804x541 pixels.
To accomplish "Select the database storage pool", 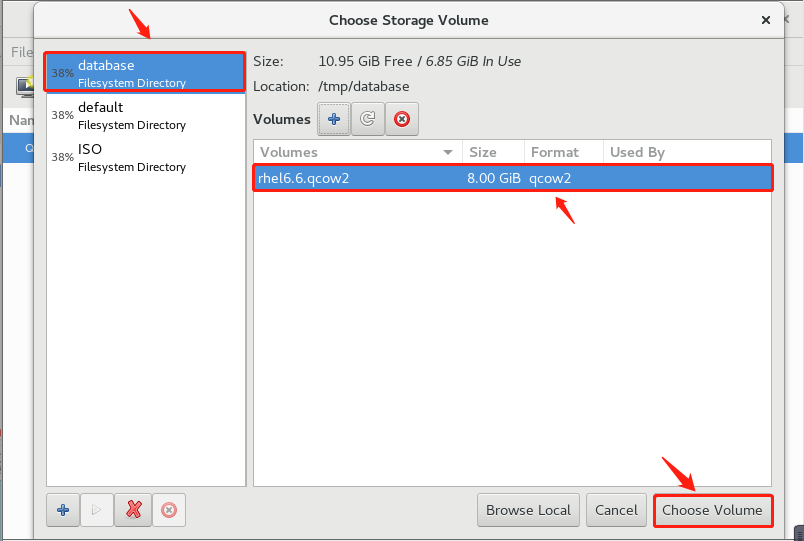I will point(146,73).
